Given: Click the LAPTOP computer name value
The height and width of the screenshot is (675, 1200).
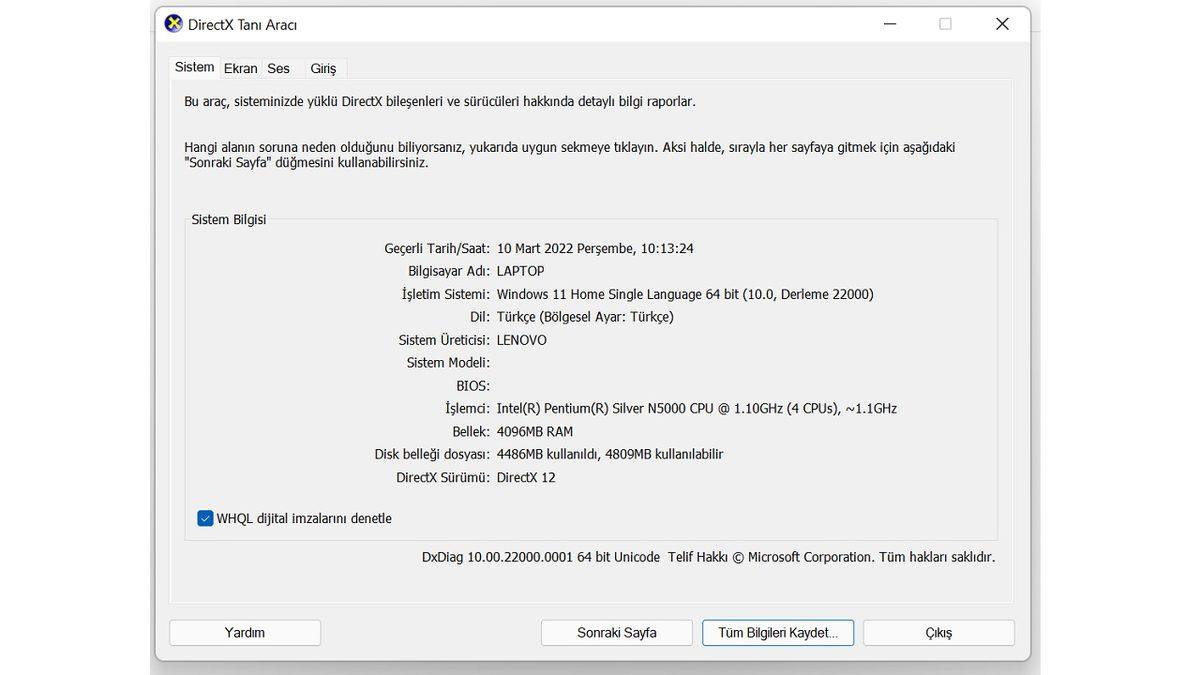Looking at the screenshot, I should tap(520, 271).
